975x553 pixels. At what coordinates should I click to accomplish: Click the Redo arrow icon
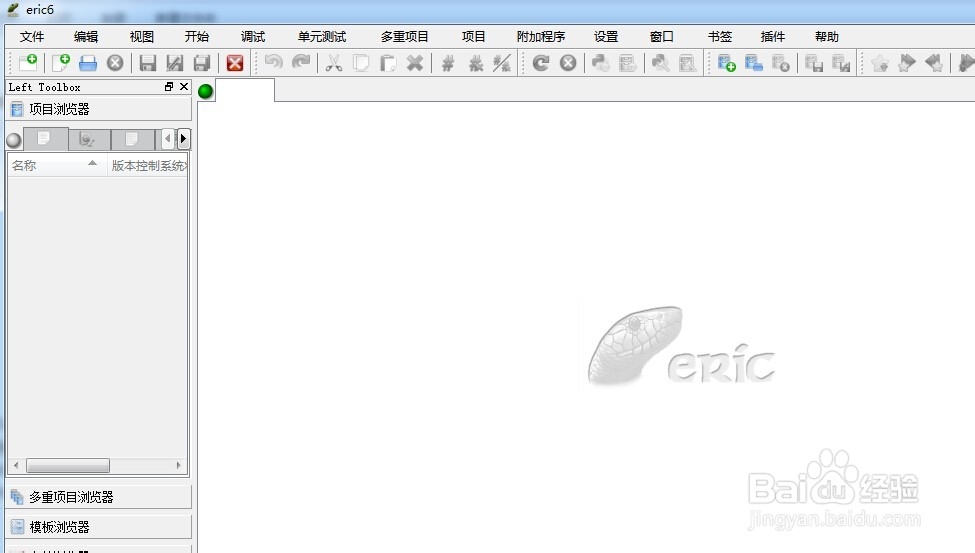point(301,63)
